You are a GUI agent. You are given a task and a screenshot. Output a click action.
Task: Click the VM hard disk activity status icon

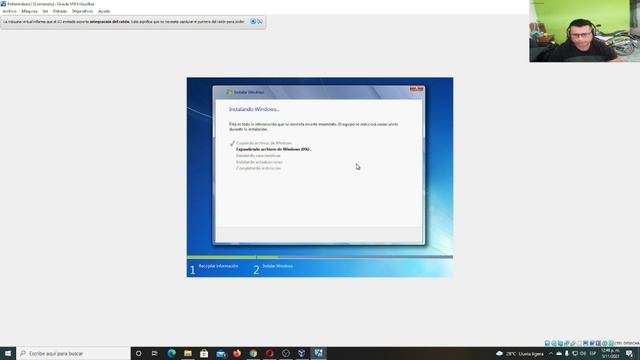coord(547,343)
